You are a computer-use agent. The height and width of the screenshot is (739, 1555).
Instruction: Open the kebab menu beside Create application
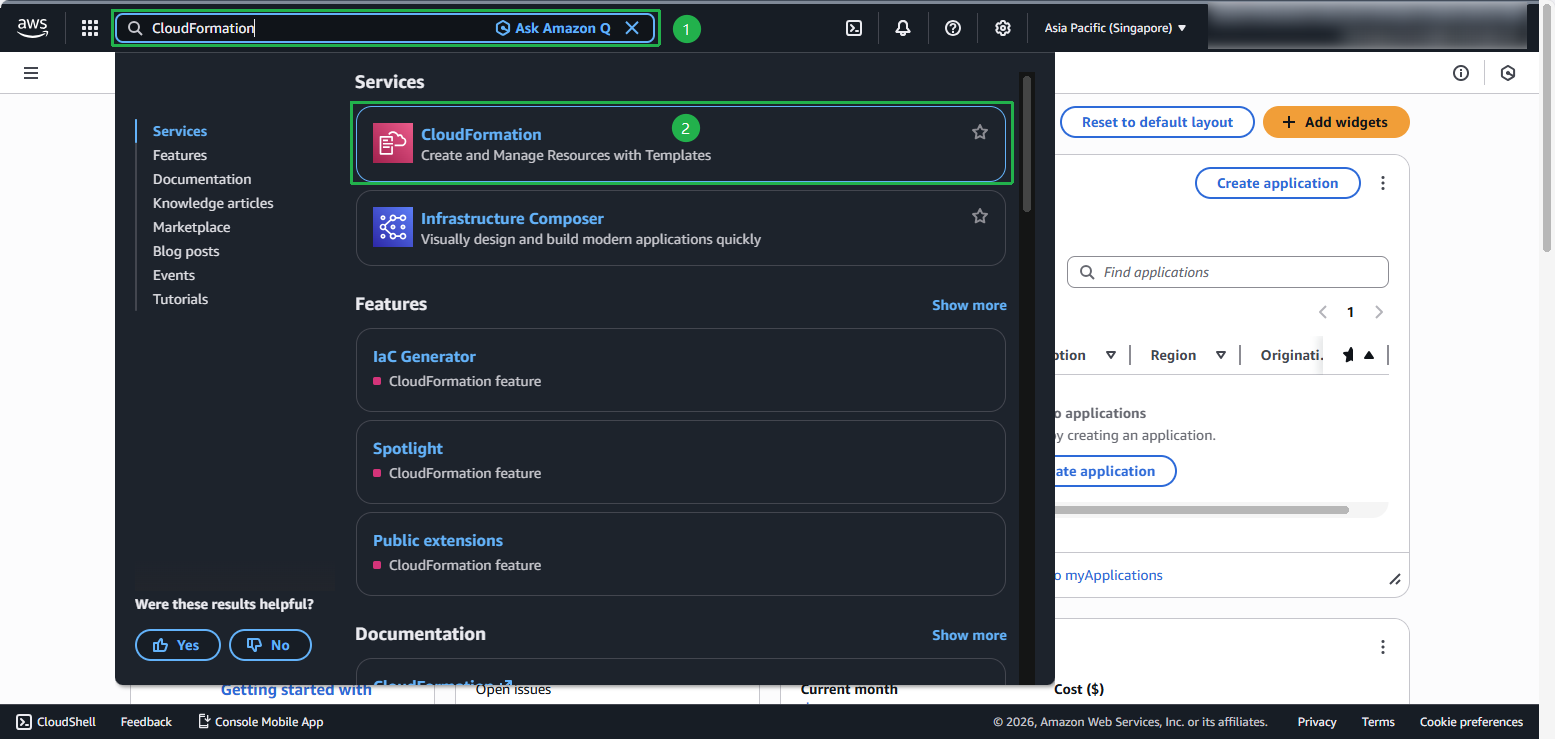point(1383,183)
